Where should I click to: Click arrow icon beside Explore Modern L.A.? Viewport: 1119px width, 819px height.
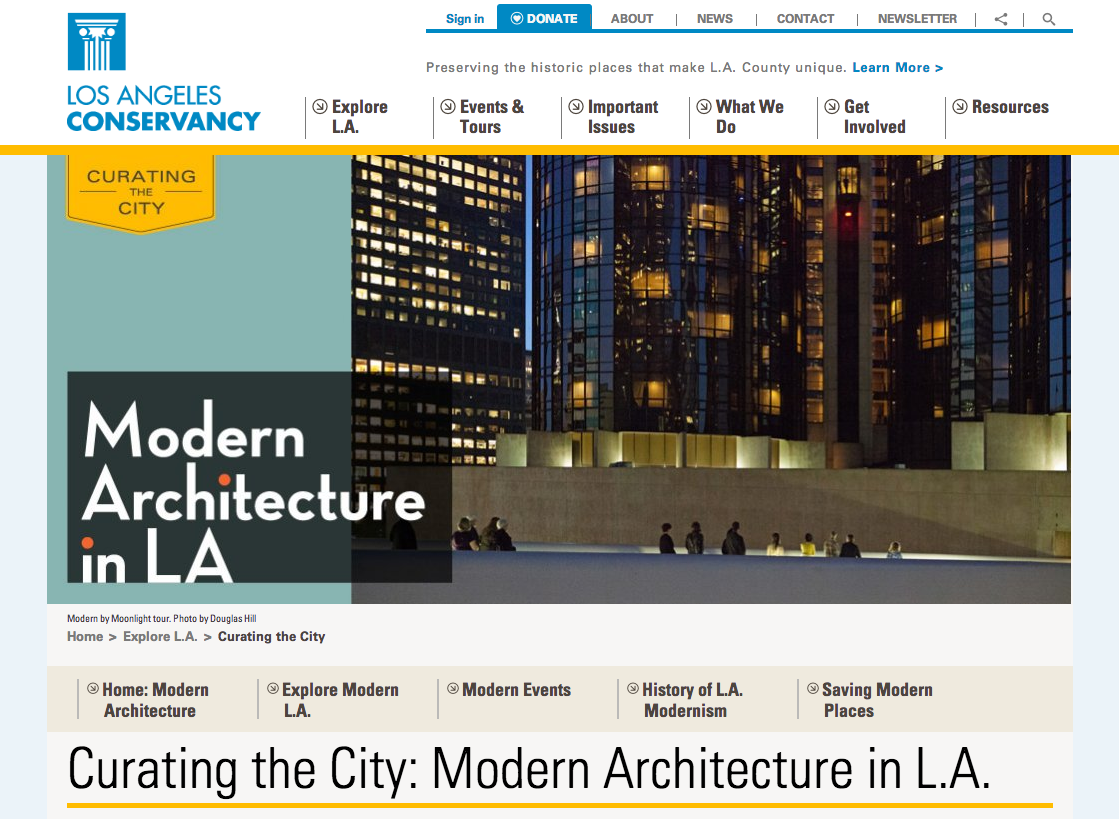pyautogui.click(x=273, y=688)
